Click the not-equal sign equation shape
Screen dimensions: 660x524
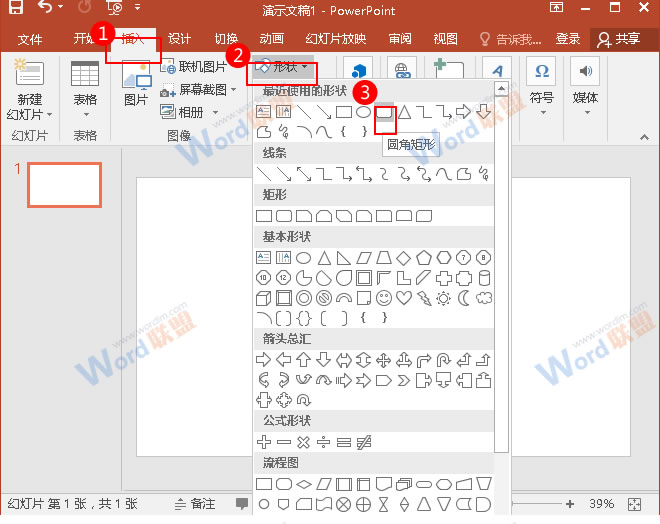pos(364,441)
